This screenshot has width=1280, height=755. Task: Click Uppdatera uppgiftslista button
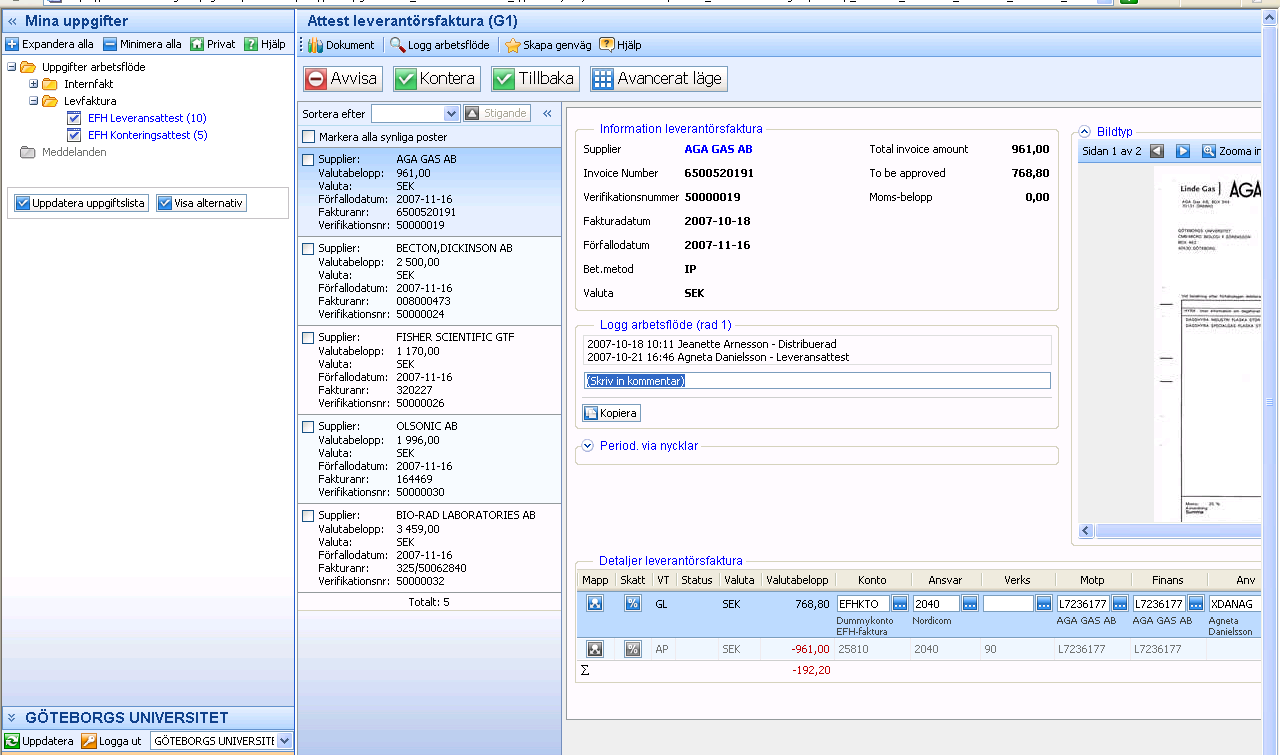[81, 203]
